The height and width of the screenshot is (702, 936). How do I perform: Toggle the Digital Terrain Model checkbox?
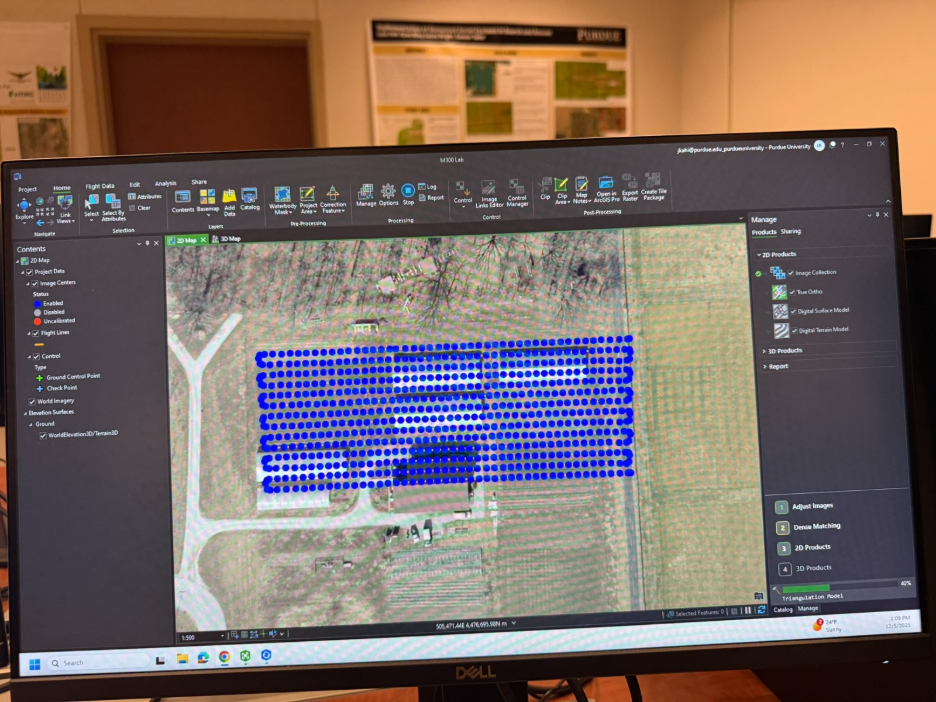795,330
